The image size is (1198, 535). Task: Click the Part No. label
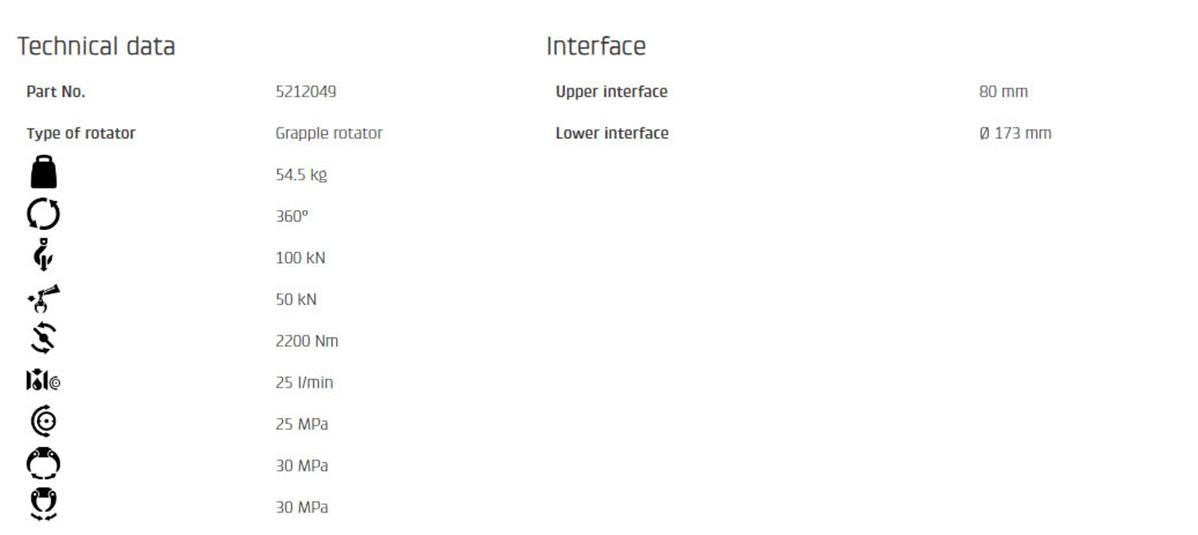[x=56, y=92]
